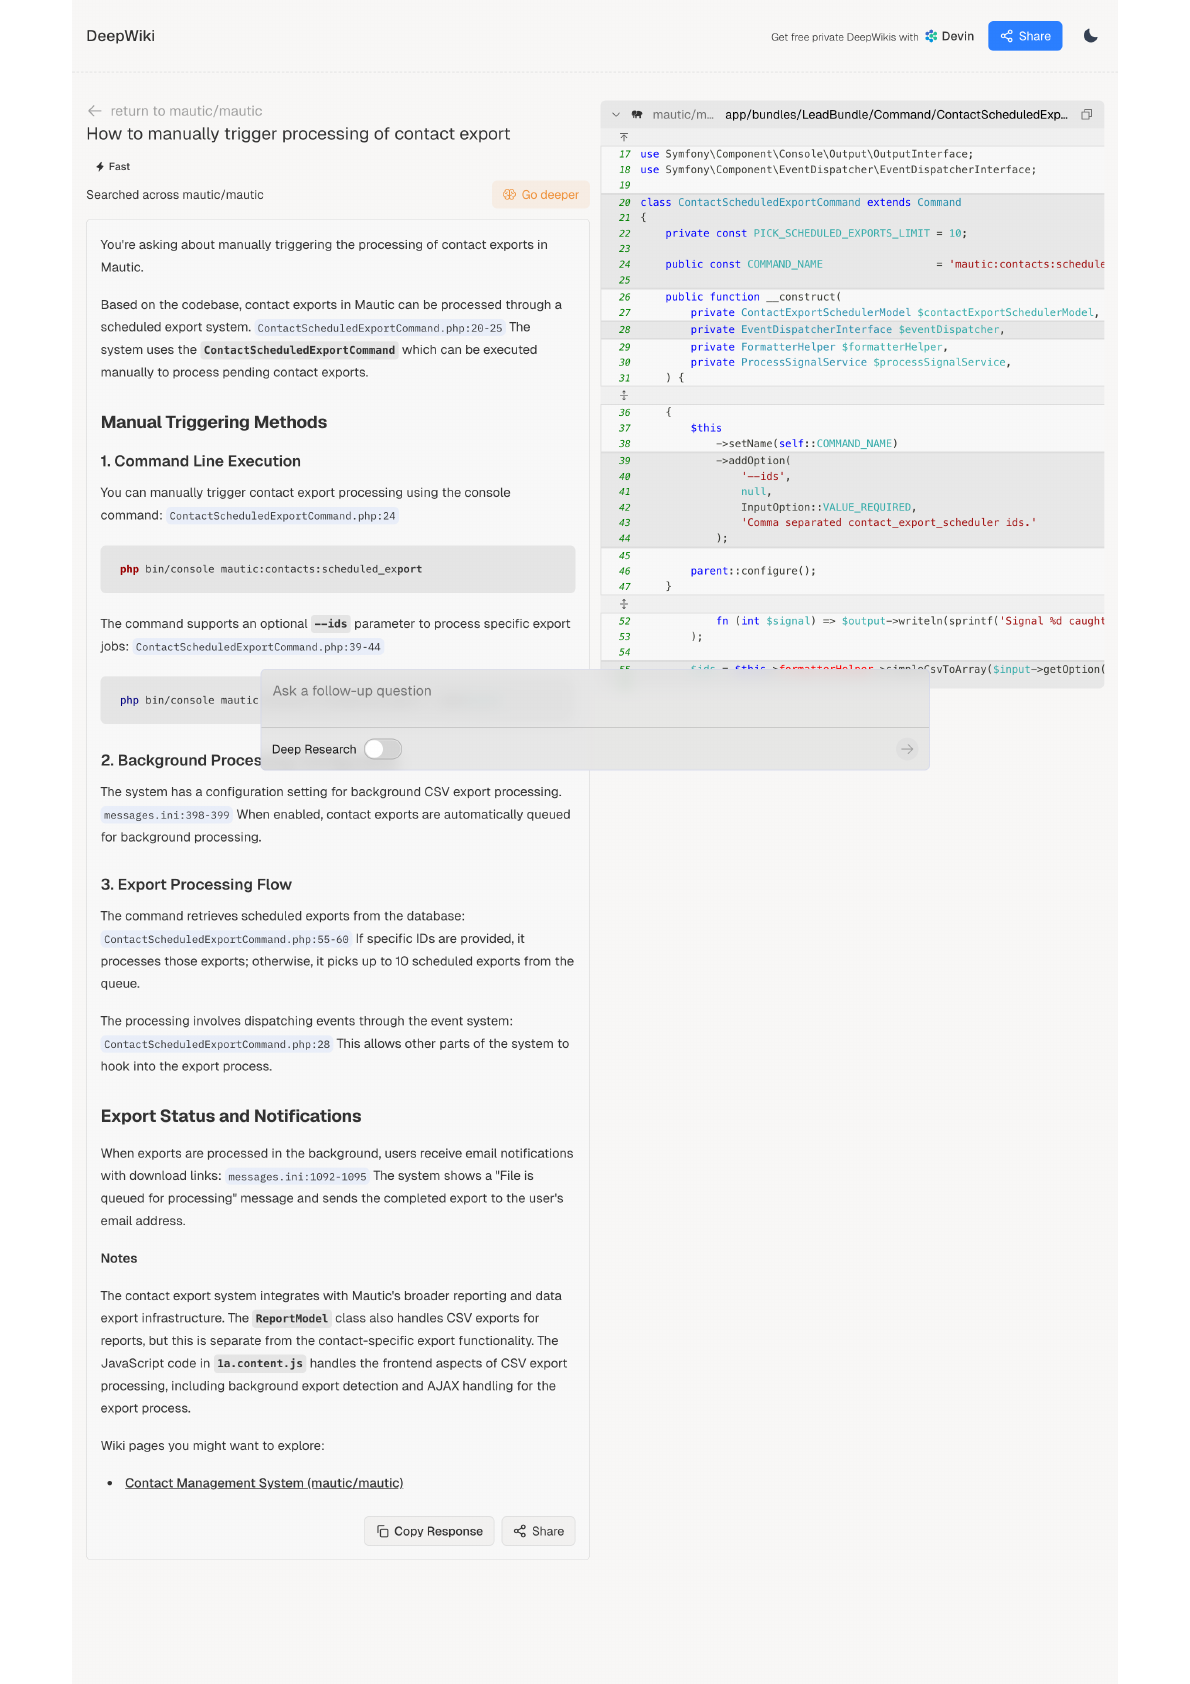Open Contact Management System wiki page link
This screenshot has height=1684, width=1190.
[264, 1483]
